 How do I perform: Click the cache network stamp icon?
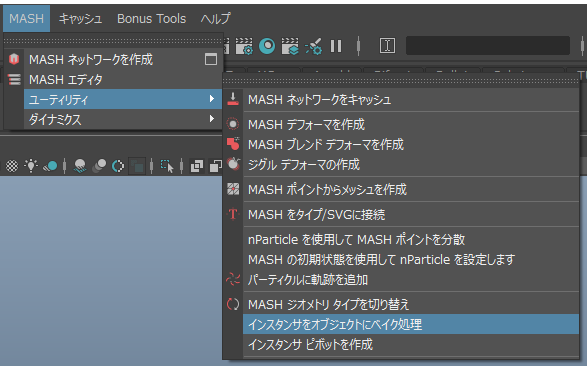tap(233, 99)
